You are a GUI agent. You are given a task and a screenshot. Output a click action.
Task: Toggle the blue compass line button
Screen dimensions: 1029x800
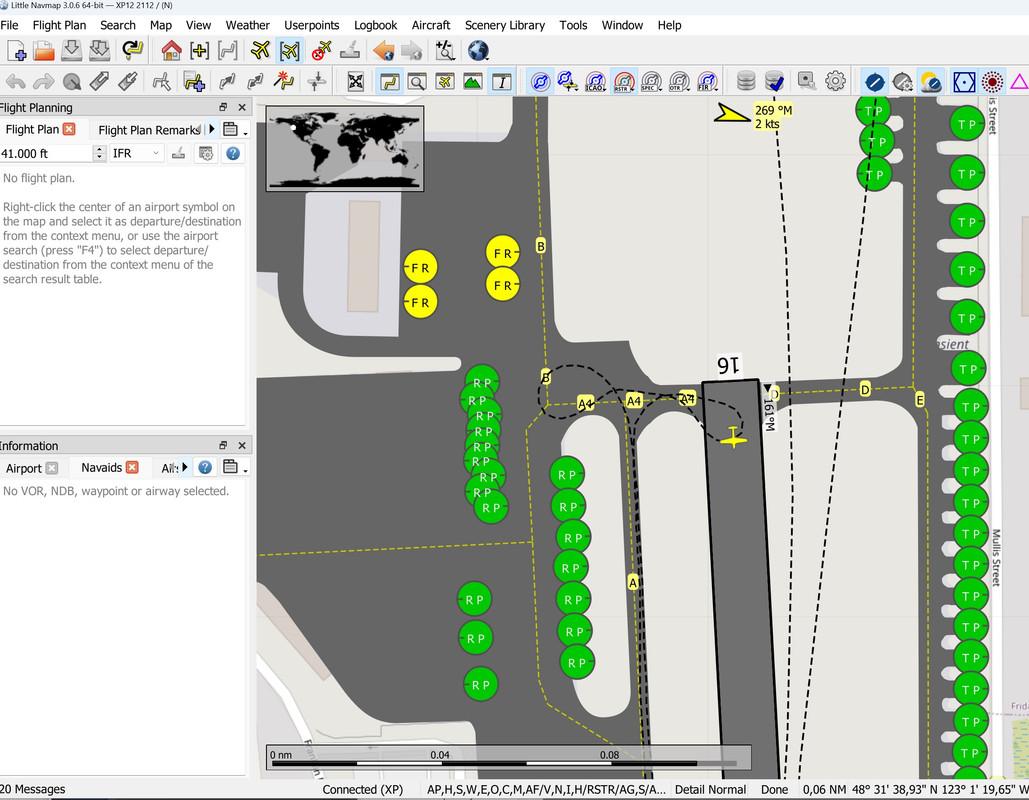click(874, 81)
